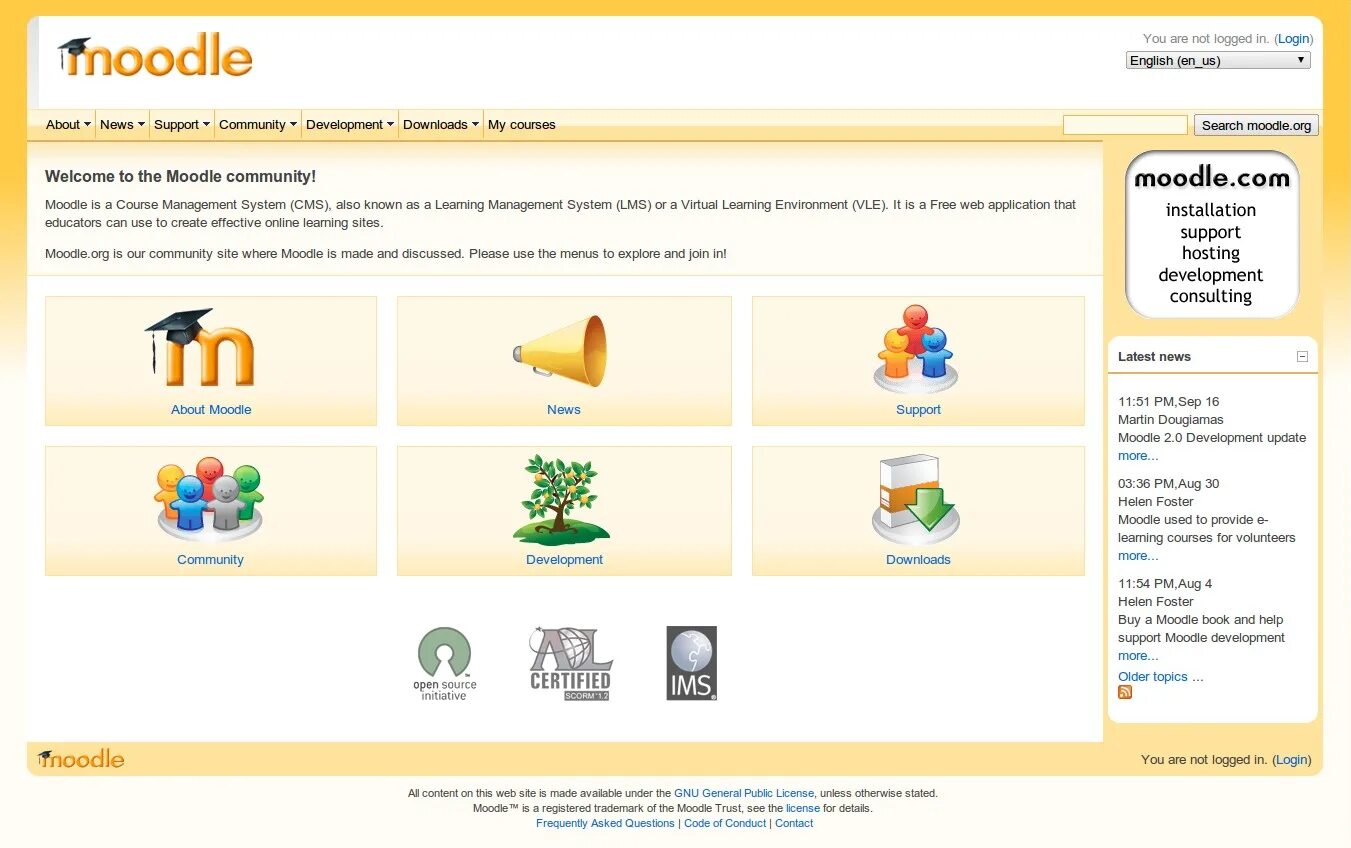The height and width of the screenshot is (848, 1351).
Task: Expand the About menu
Action: (68, 124)
